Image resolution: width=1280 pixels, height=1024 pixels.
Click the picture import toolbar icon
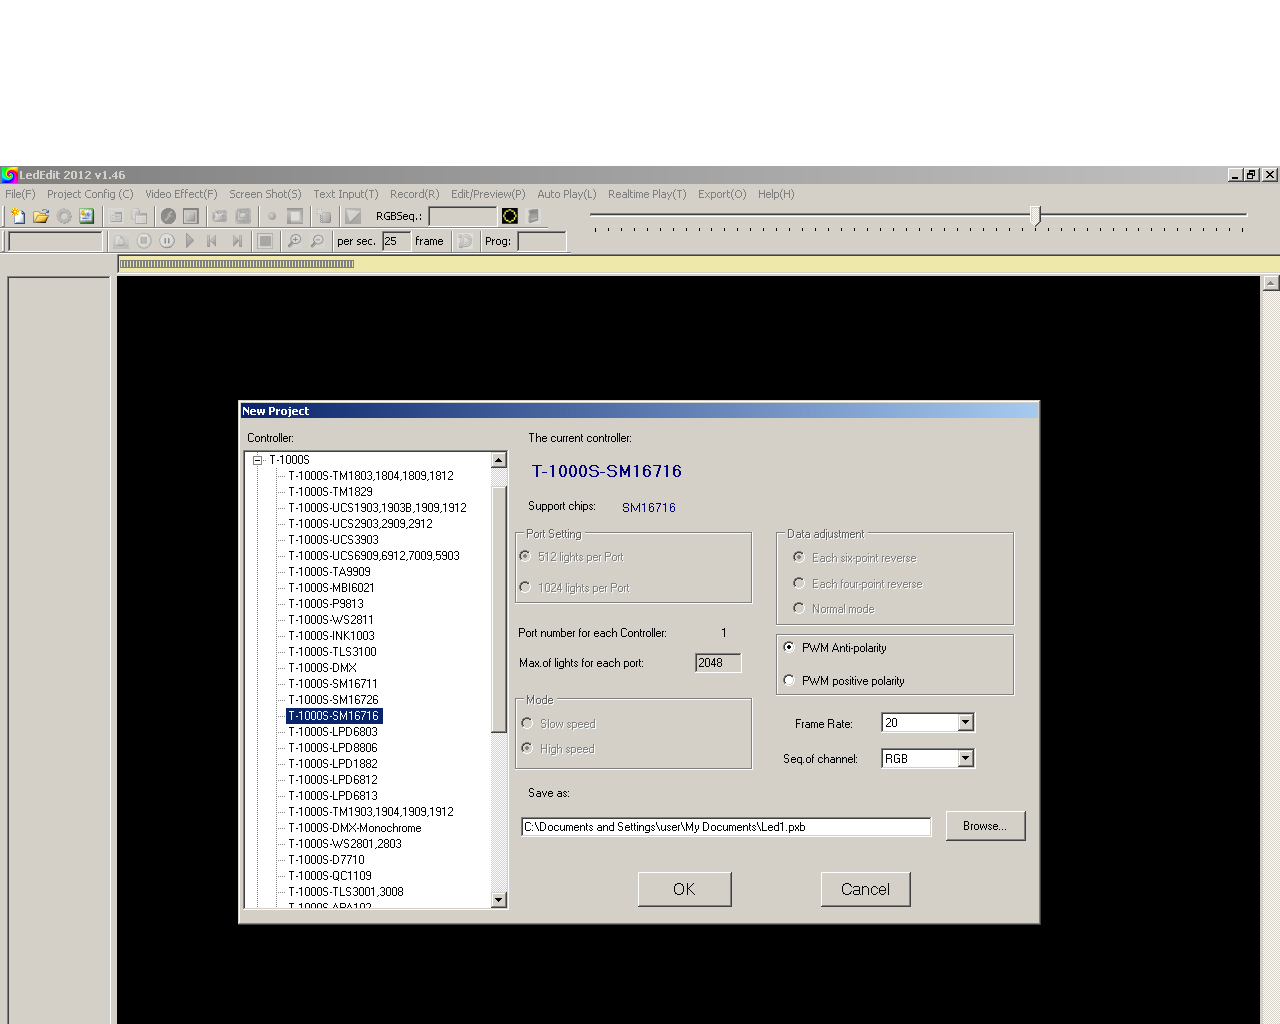pos(87,216)
